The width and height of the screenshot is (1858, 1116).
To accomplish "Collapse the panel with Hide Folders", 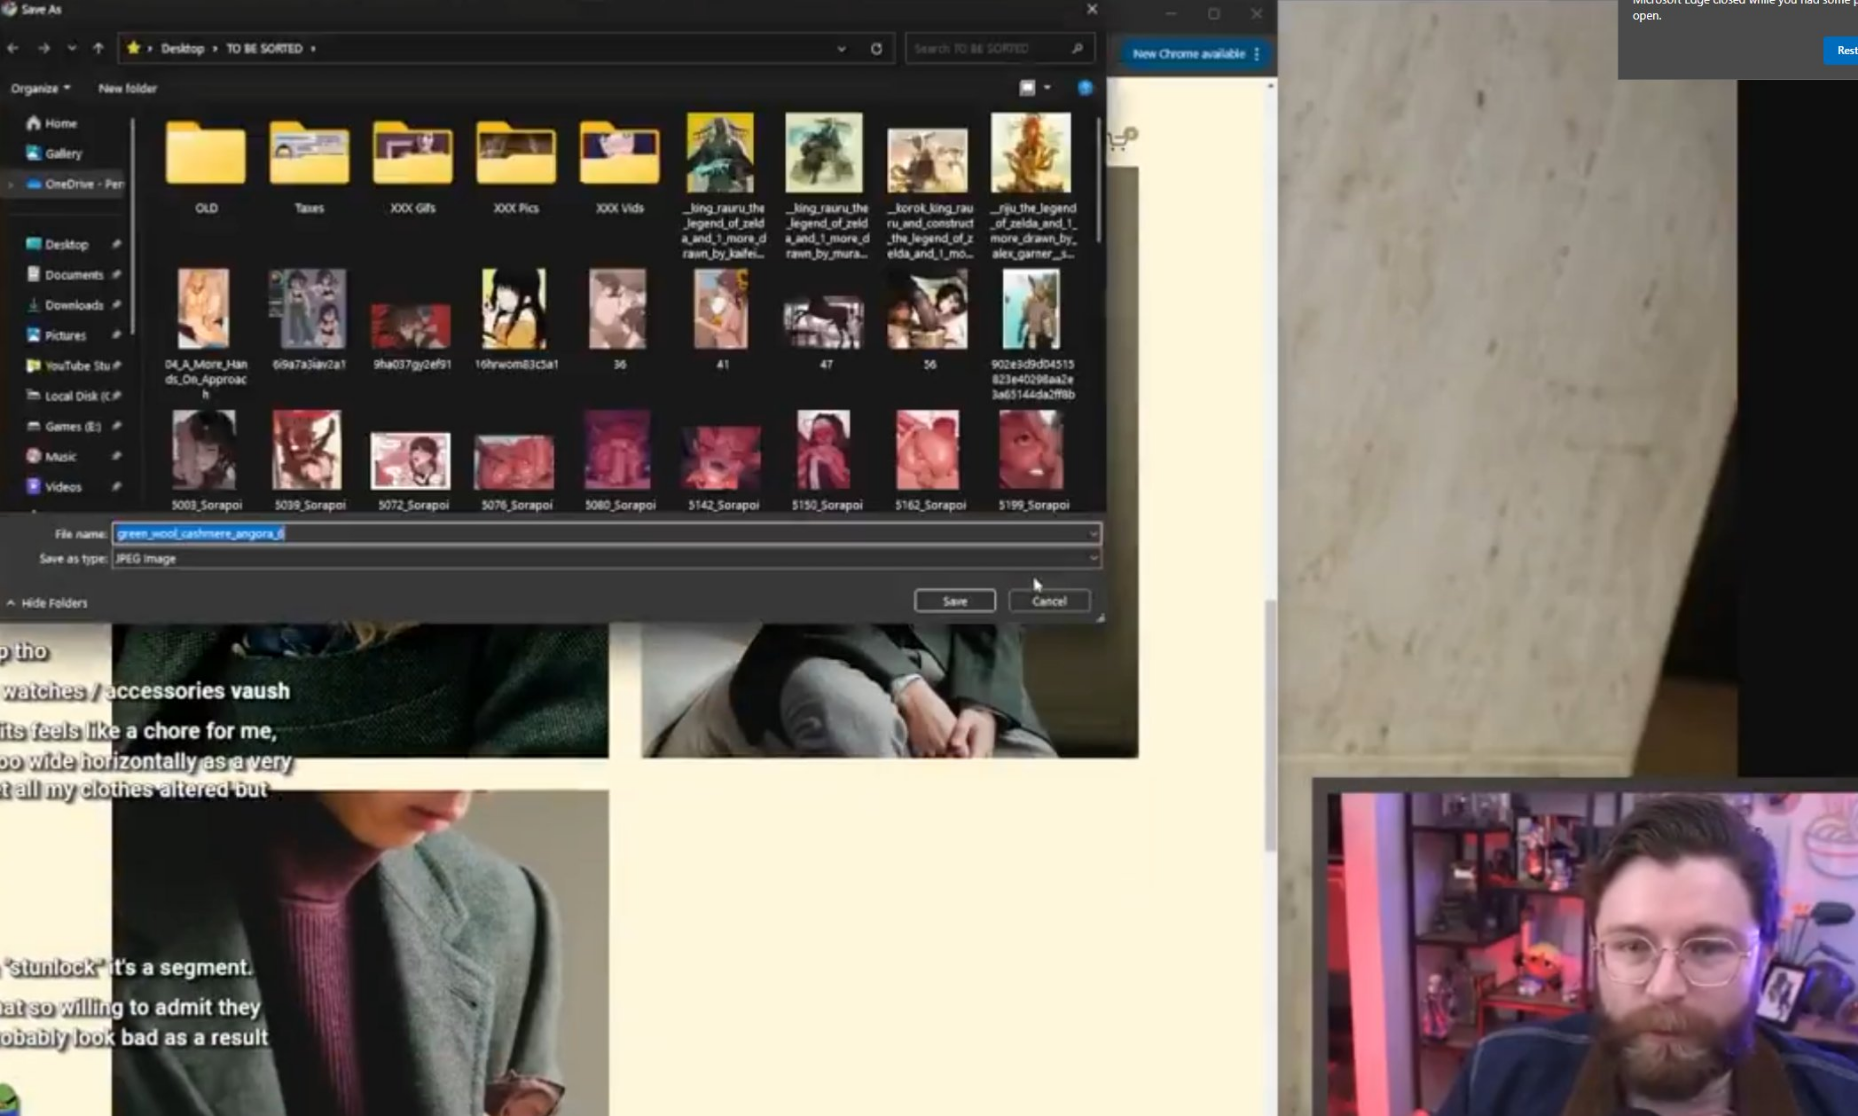I will click(47, 603).
